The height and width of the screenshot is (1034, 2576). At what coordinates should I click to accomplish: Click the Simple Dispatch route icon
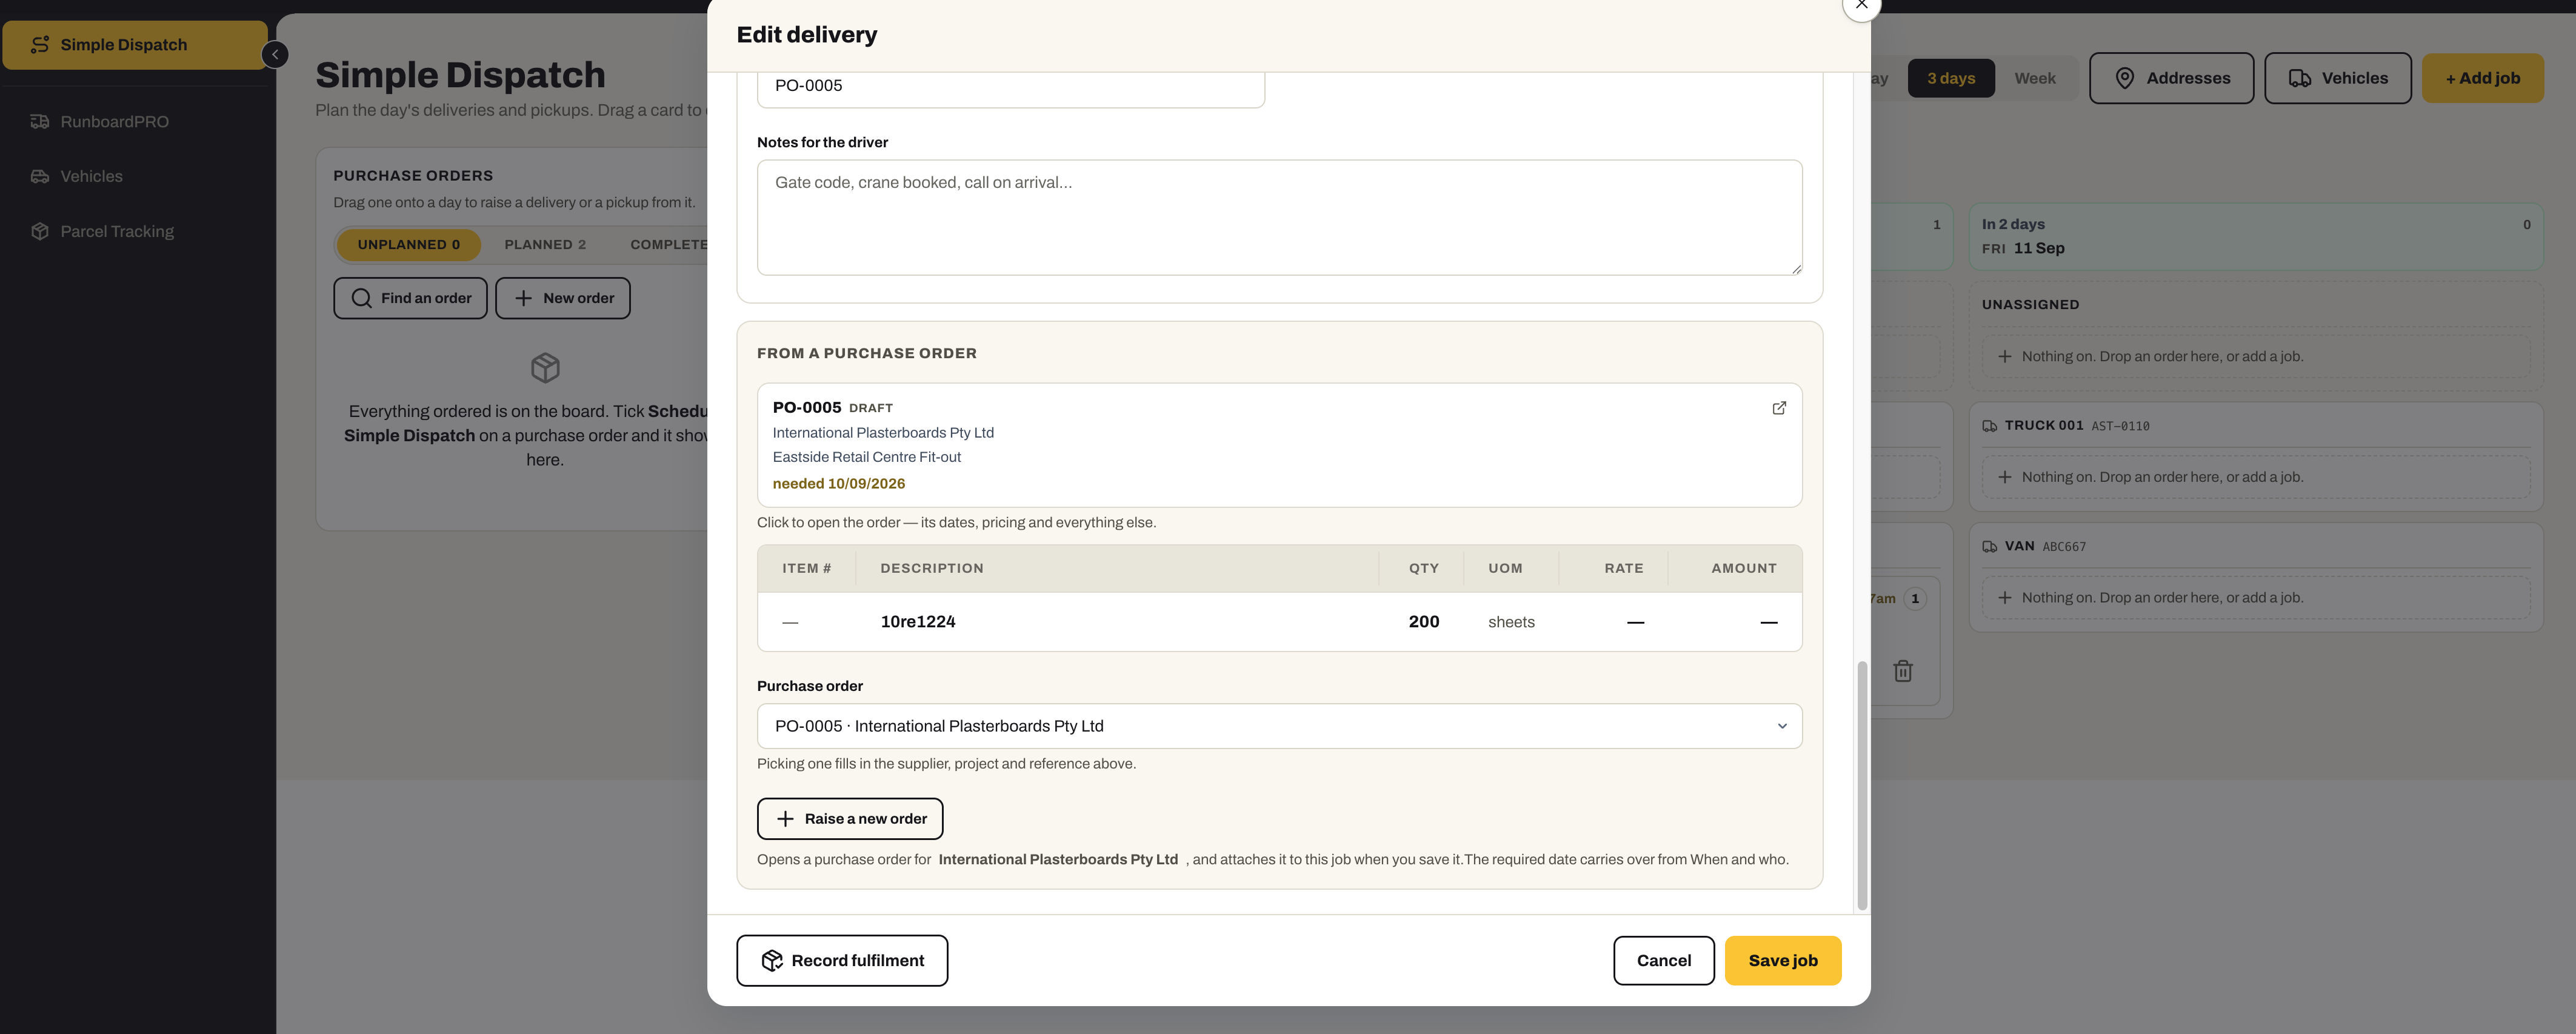40,45
